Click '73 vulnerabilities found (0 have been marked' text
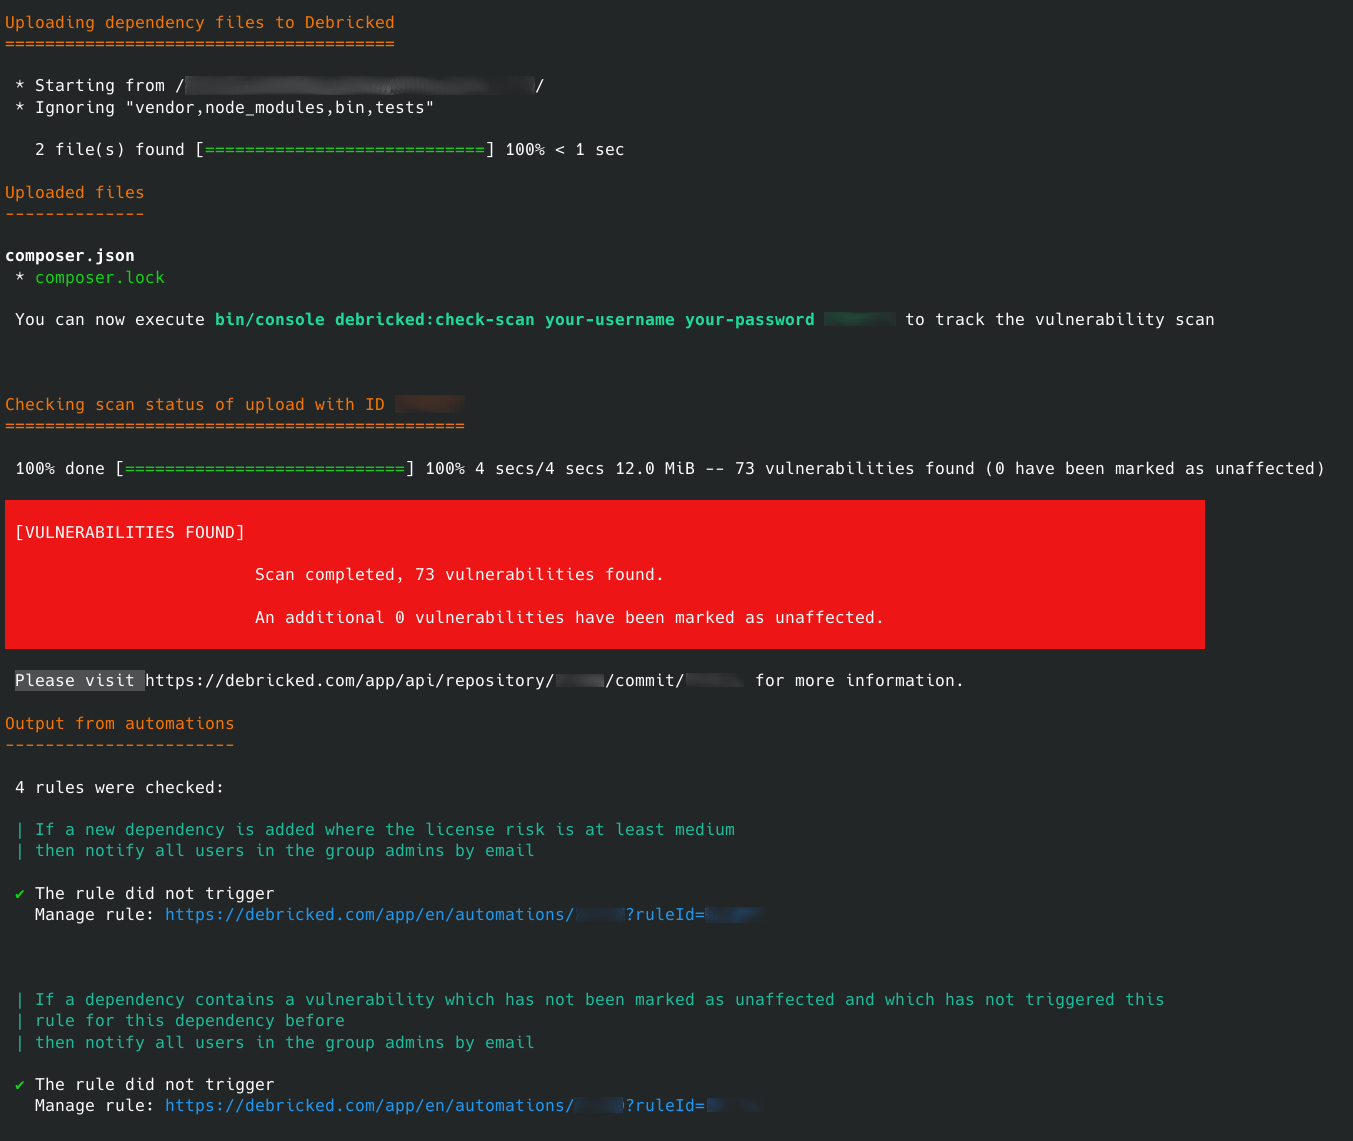Screen dimensions: 1353x1141 pos(950,468)
